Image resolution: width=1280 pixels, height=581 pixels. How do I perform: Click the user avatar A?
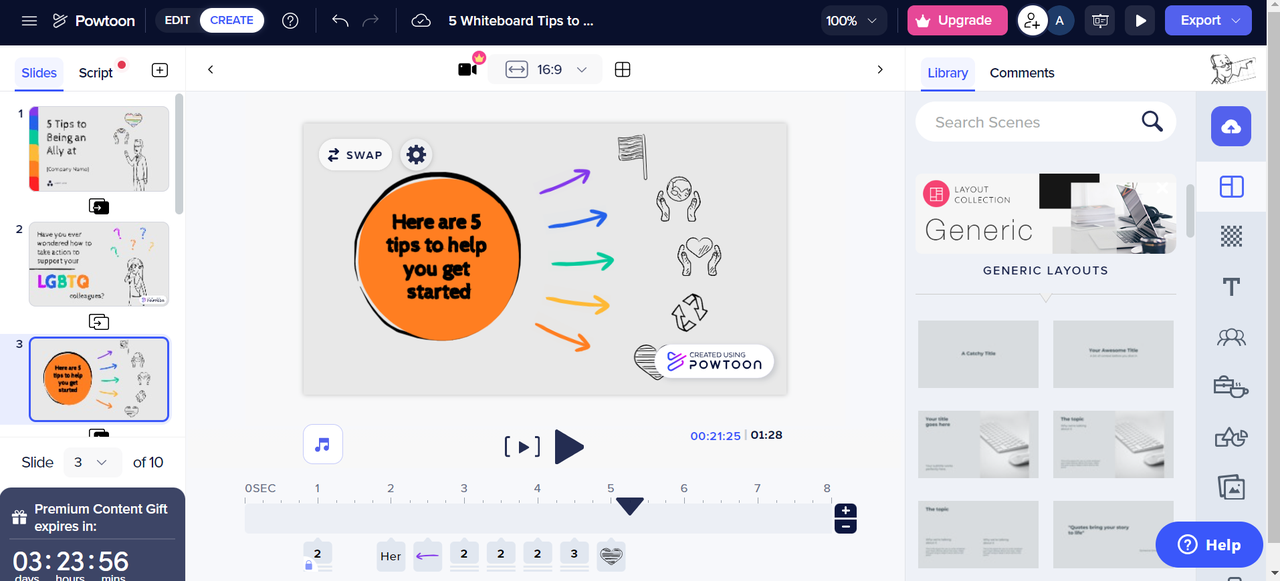click(x=1060, y=21)
